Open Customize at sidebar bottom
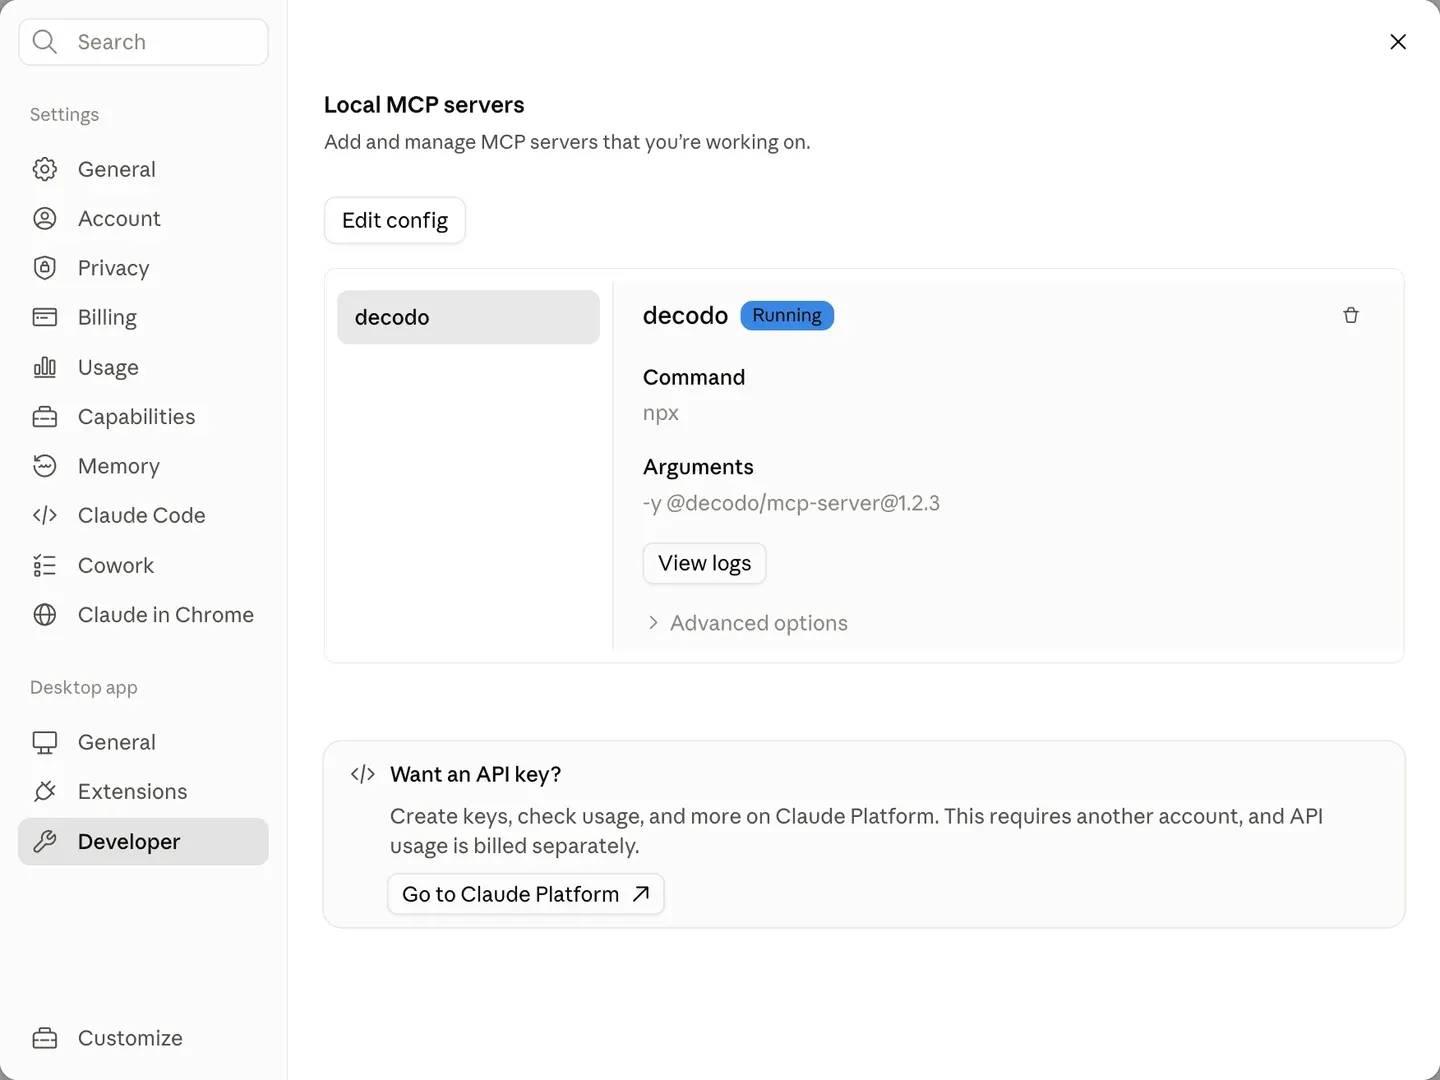The image size is (1440, 1080). coord(143,1038)
